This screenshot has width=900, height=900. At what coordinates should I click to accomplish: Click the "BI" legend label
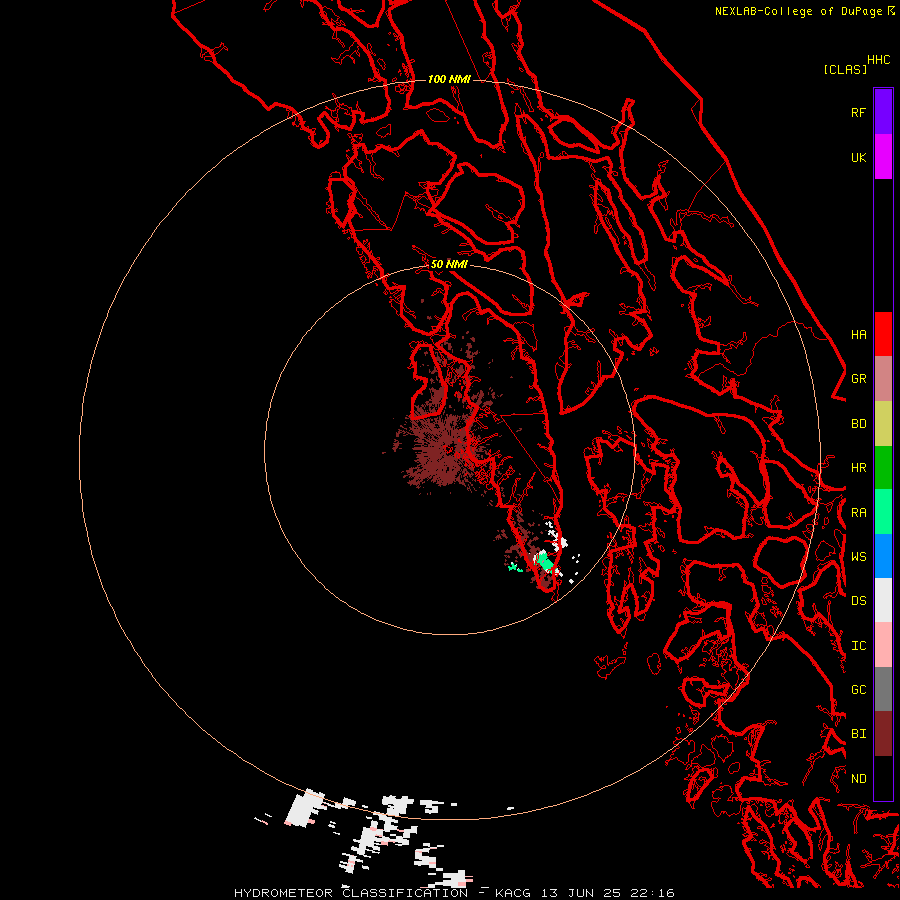point(859,734)
